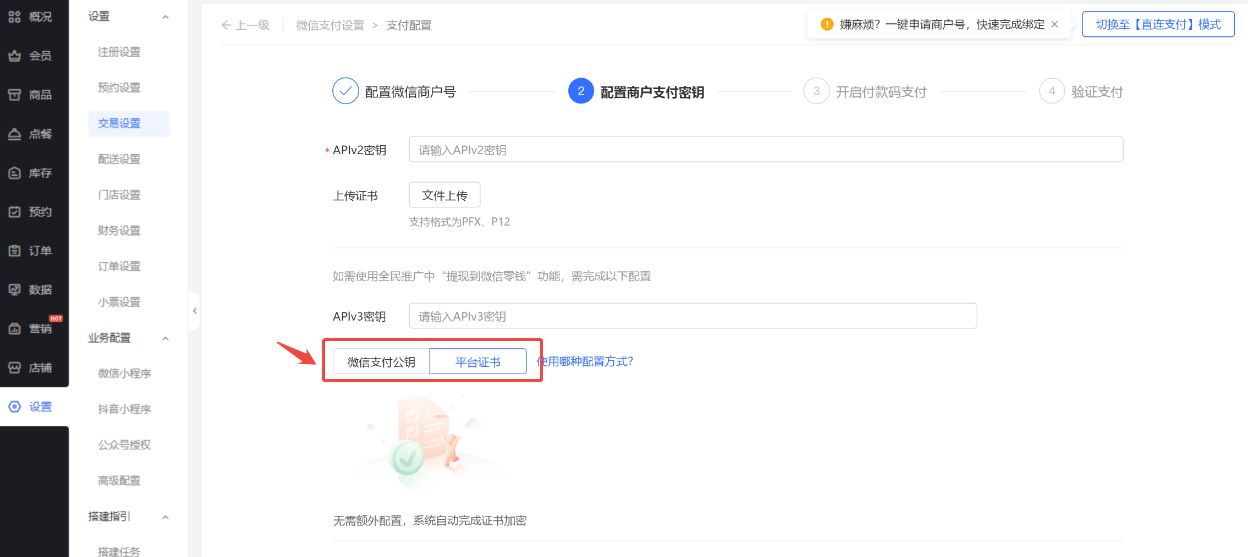Open 搭建任务 menu item
The image size is (1248, 557).
(x=119, y=552)
